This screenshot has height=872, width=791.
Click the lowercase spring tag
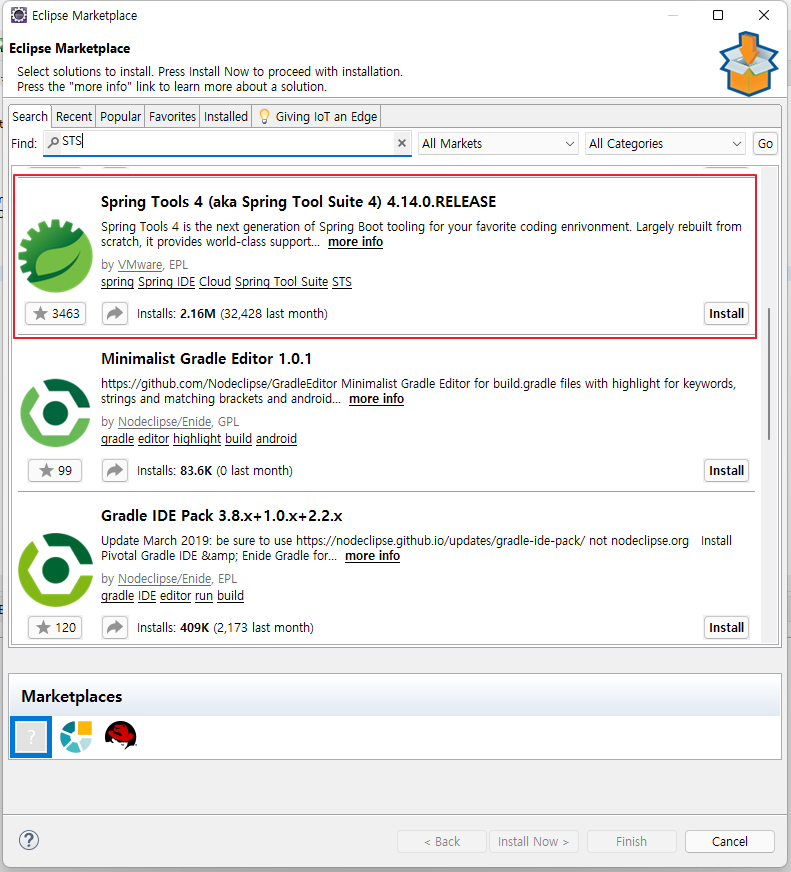117,282
